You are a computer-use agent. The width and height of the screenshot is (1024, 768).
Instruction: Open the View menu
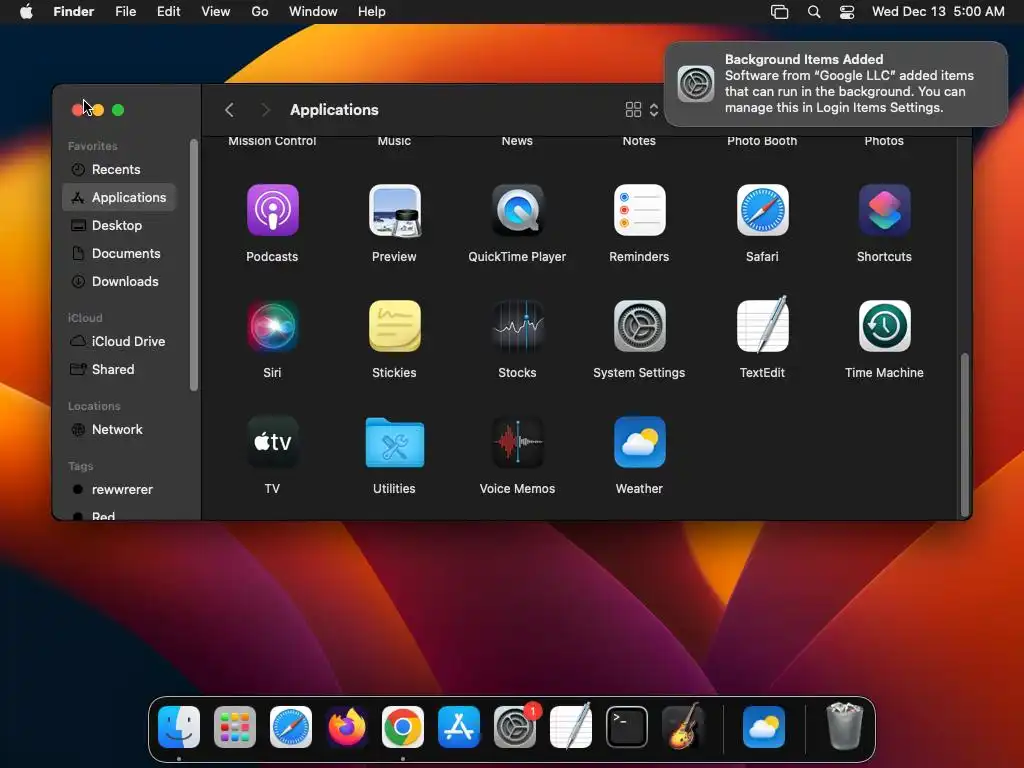coord(216,12)
